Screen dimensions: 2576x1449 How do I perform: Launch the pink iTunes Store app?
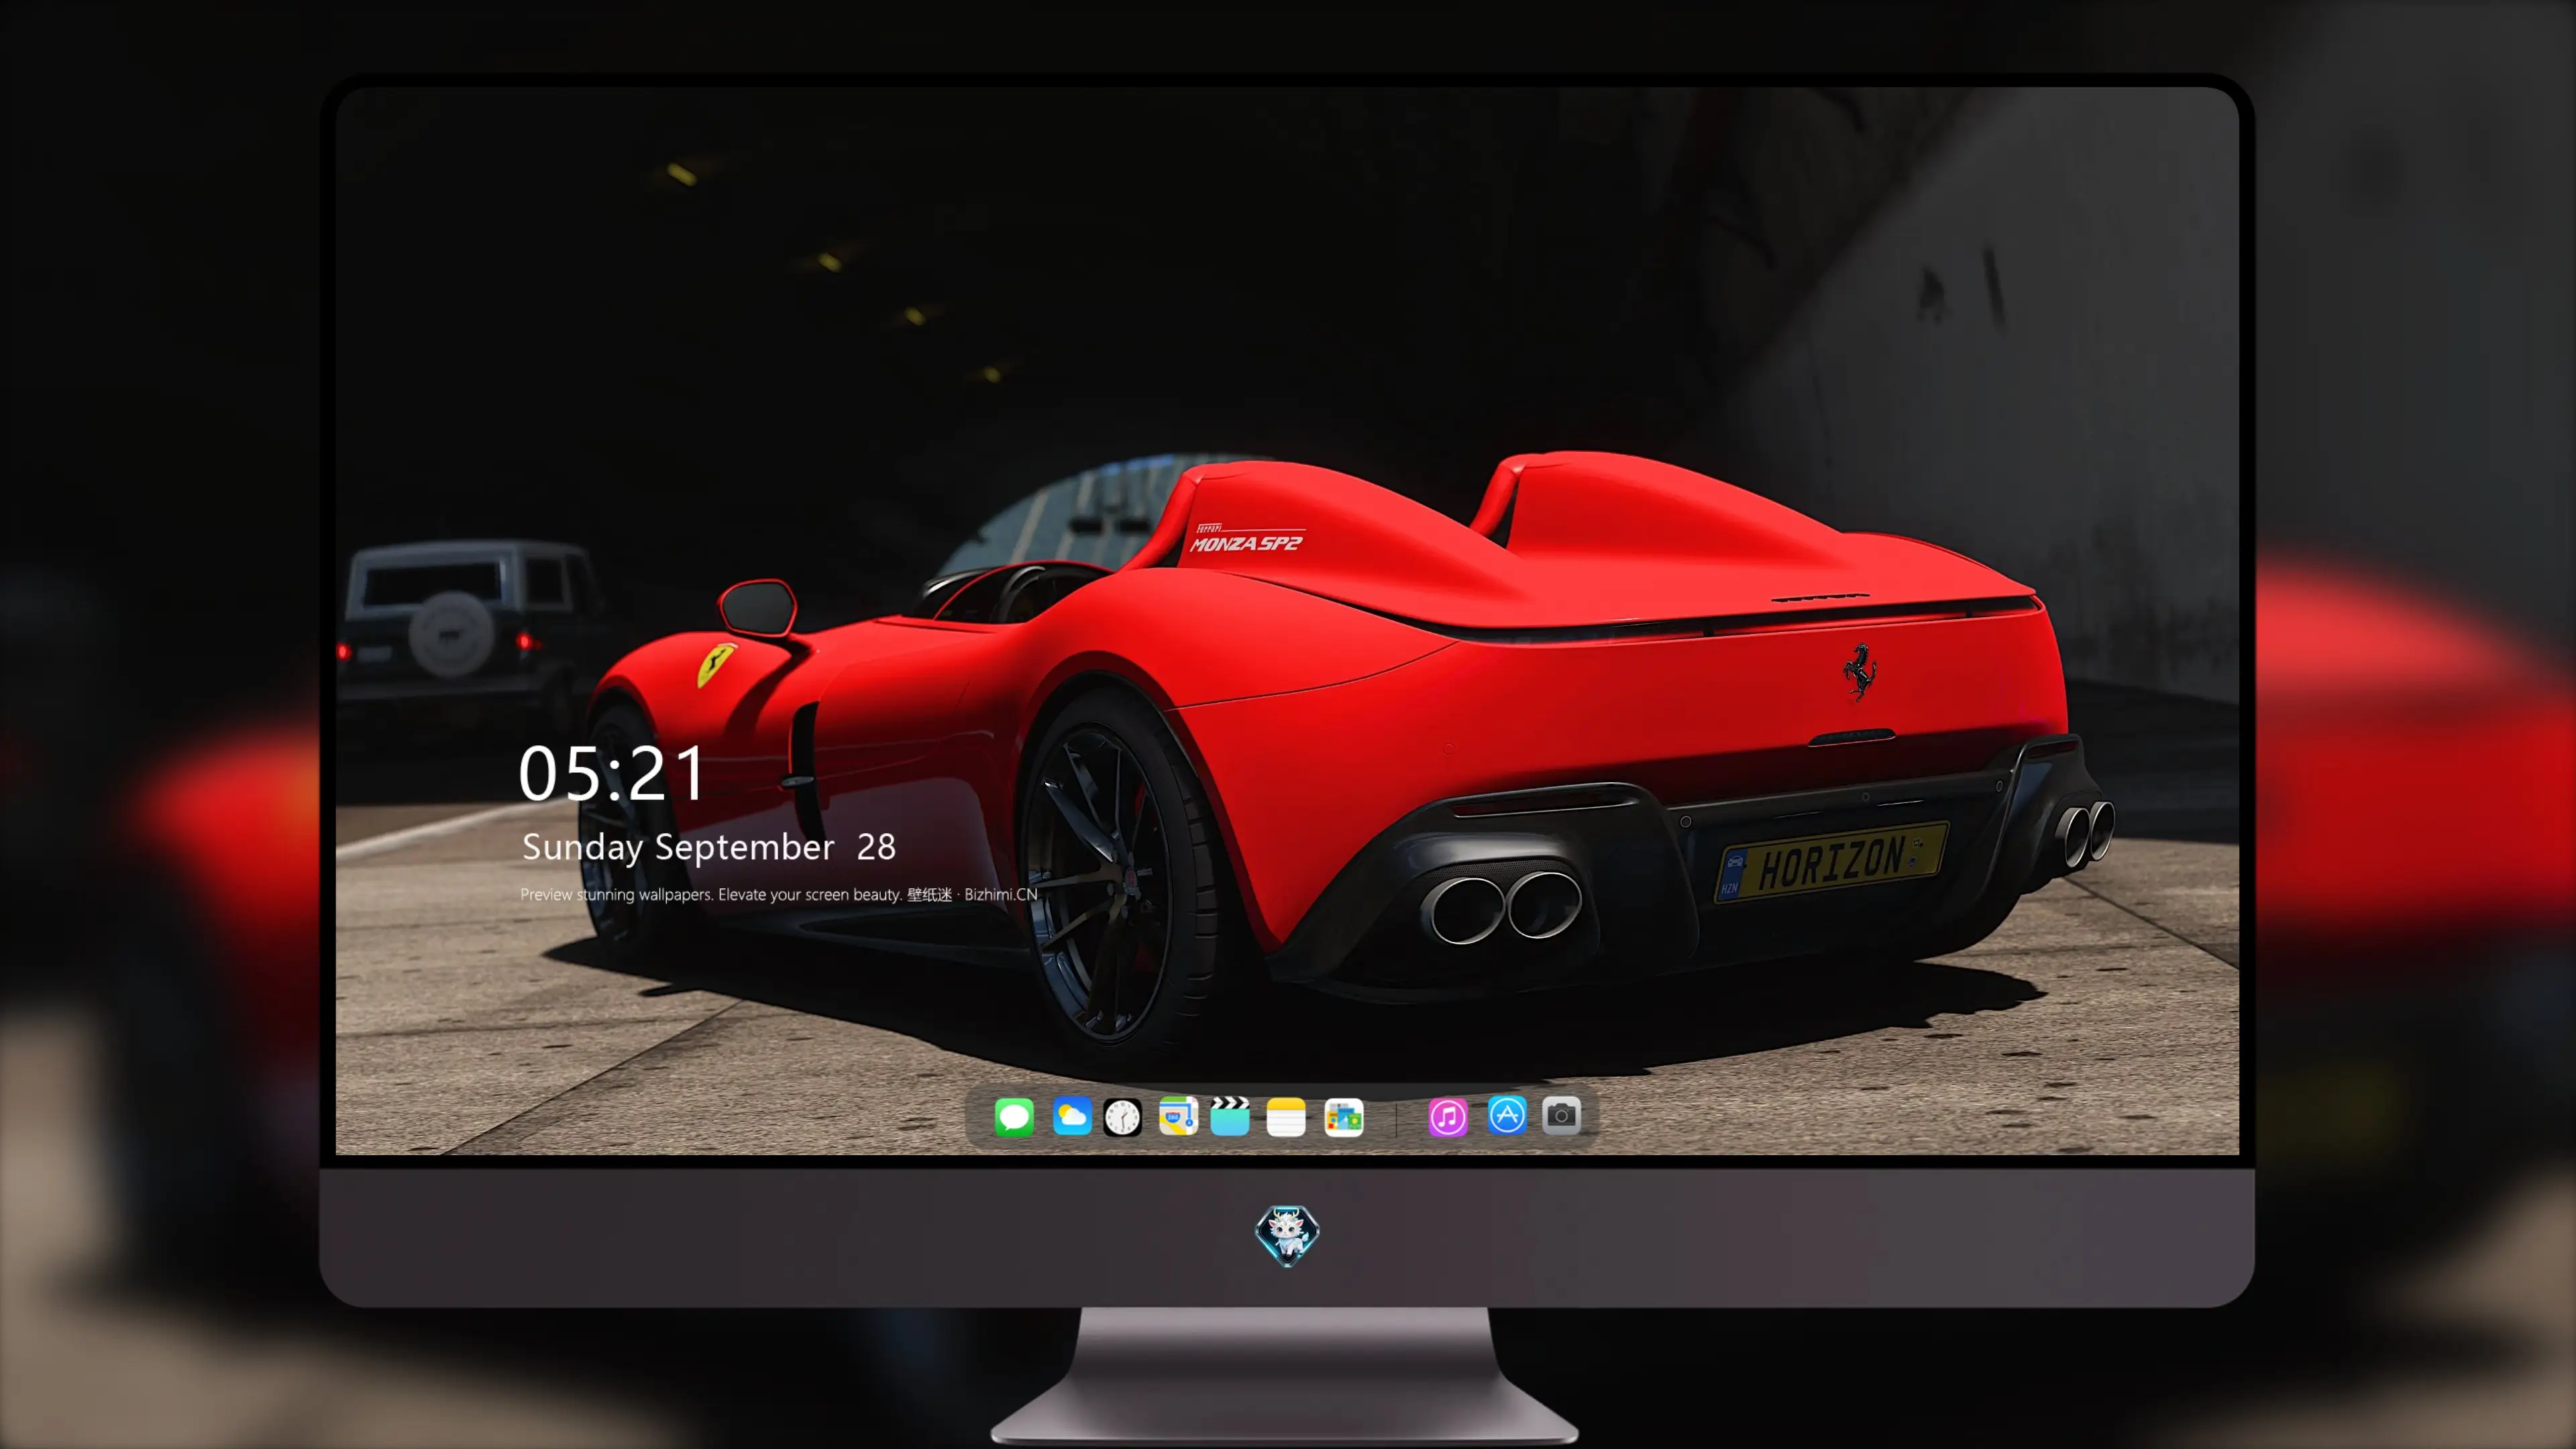(x=1448, y=1116)
